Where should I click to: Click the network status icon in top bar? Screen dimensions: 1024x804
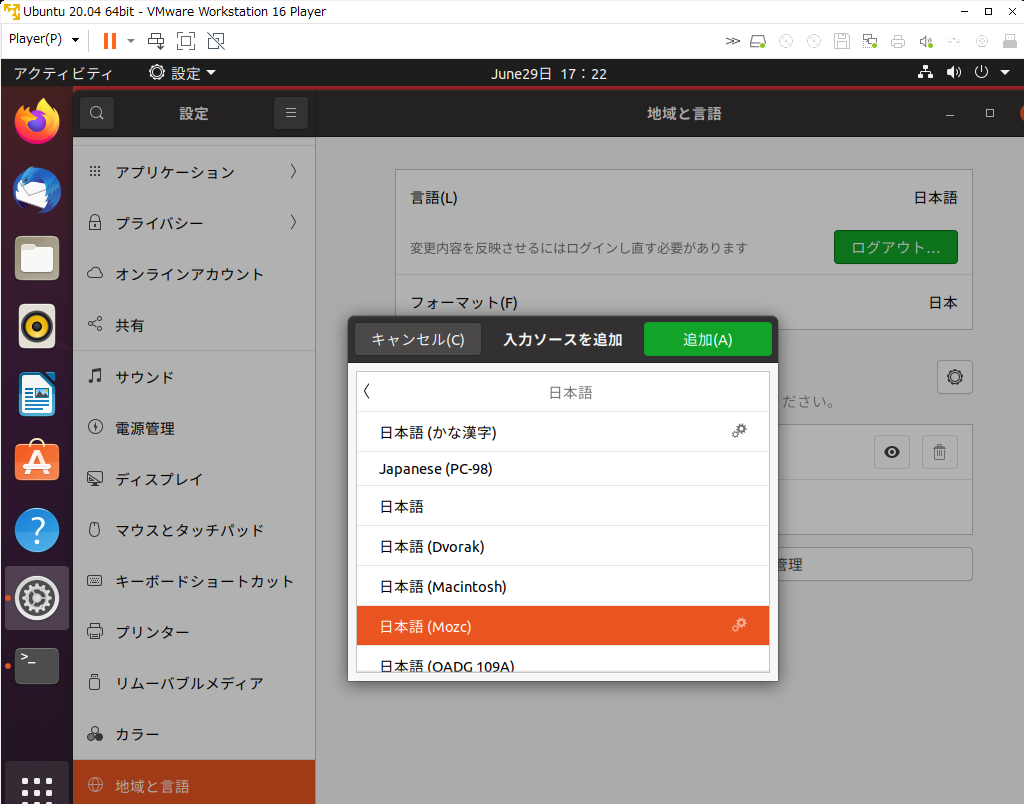pyautogui.click(x=925, y=72)
